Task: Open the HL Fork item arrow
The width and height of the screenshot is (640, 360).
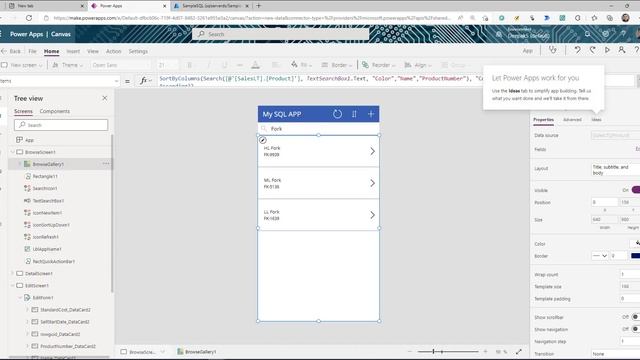Action: point(372,151)
